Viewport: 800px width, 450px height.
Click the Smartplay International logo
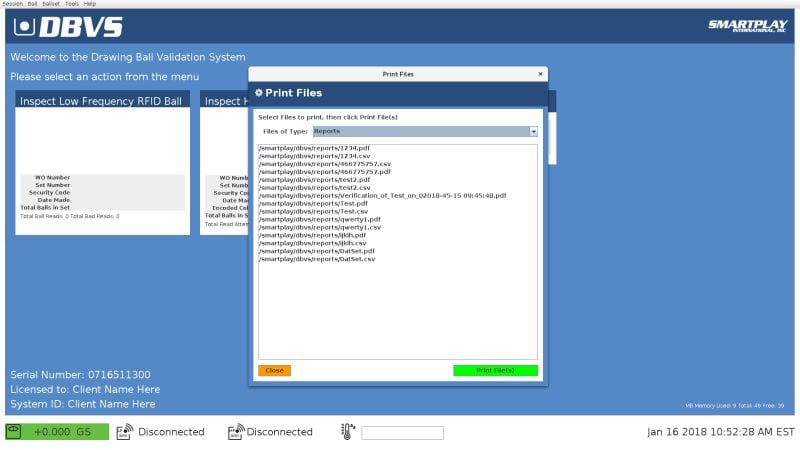pos(747,26)
